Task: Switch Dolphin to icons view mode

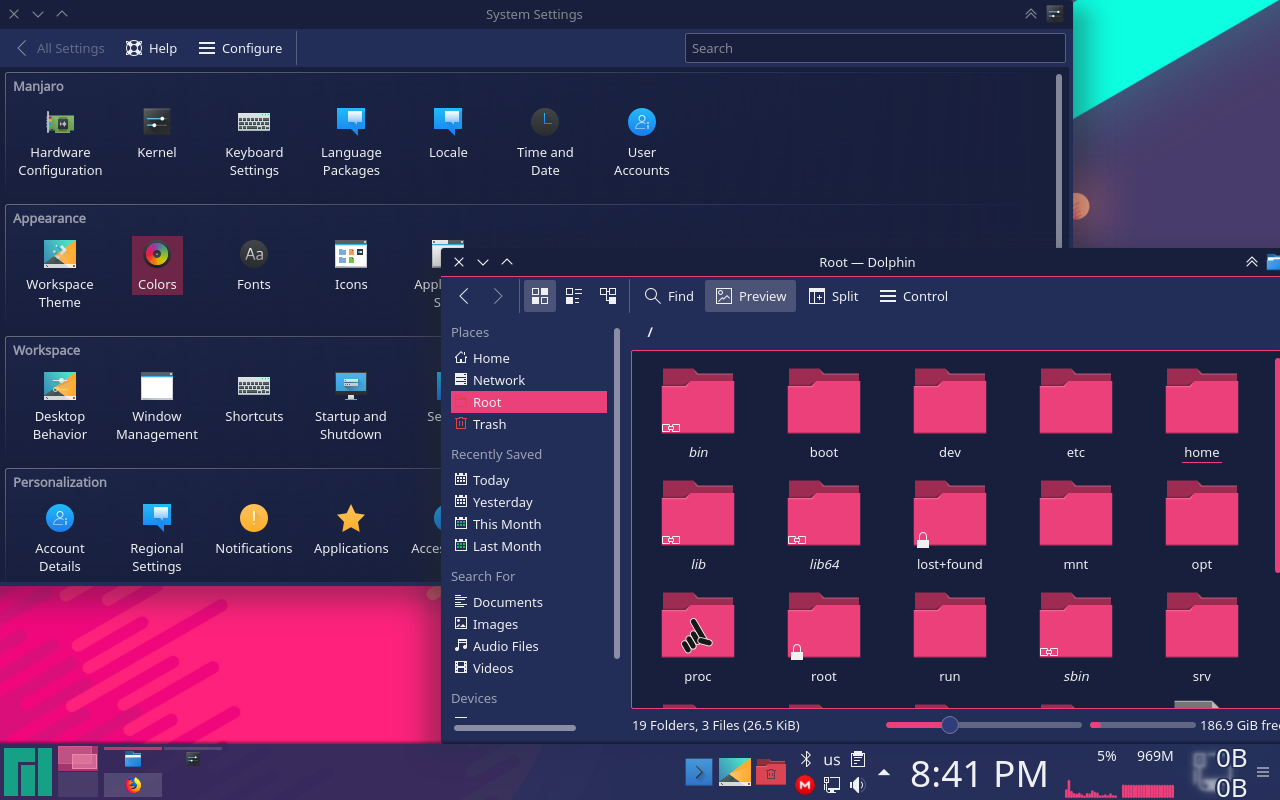Action: [540, 296]
